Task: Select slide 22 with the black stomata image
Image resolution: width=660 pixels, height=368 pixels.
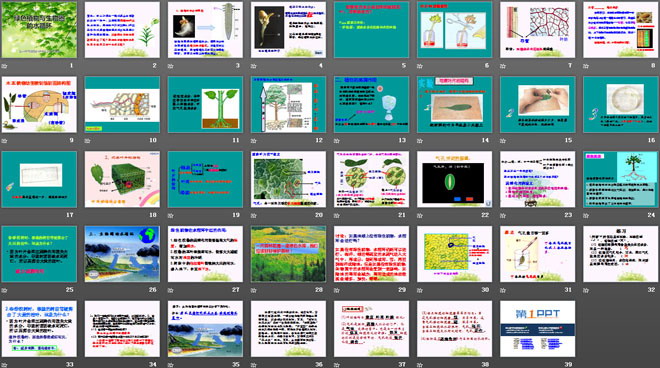Action: pyautogui.click(x=454, y=179)
